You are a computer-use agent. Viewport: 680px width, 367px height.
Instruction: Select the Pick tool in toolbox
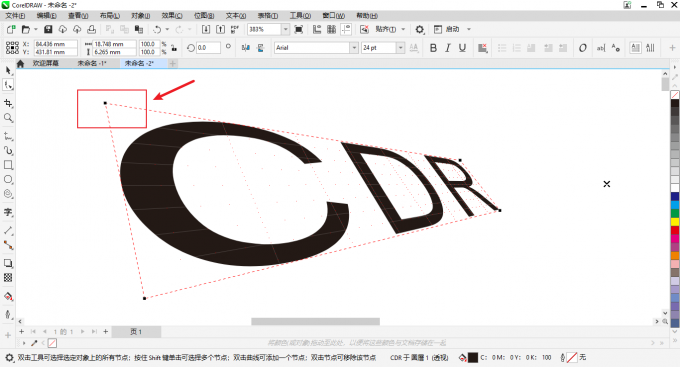click(x=8, y=70)
